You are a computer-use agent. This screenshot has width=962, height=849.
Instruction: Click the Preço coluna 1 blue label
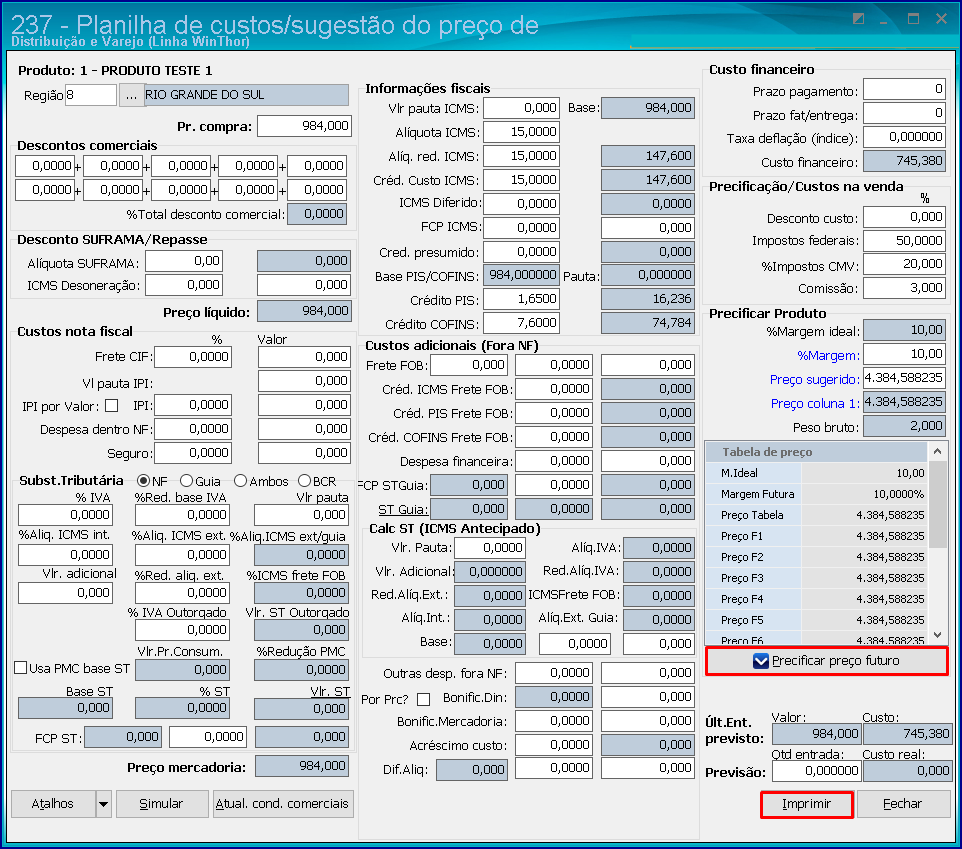[815, 404]
